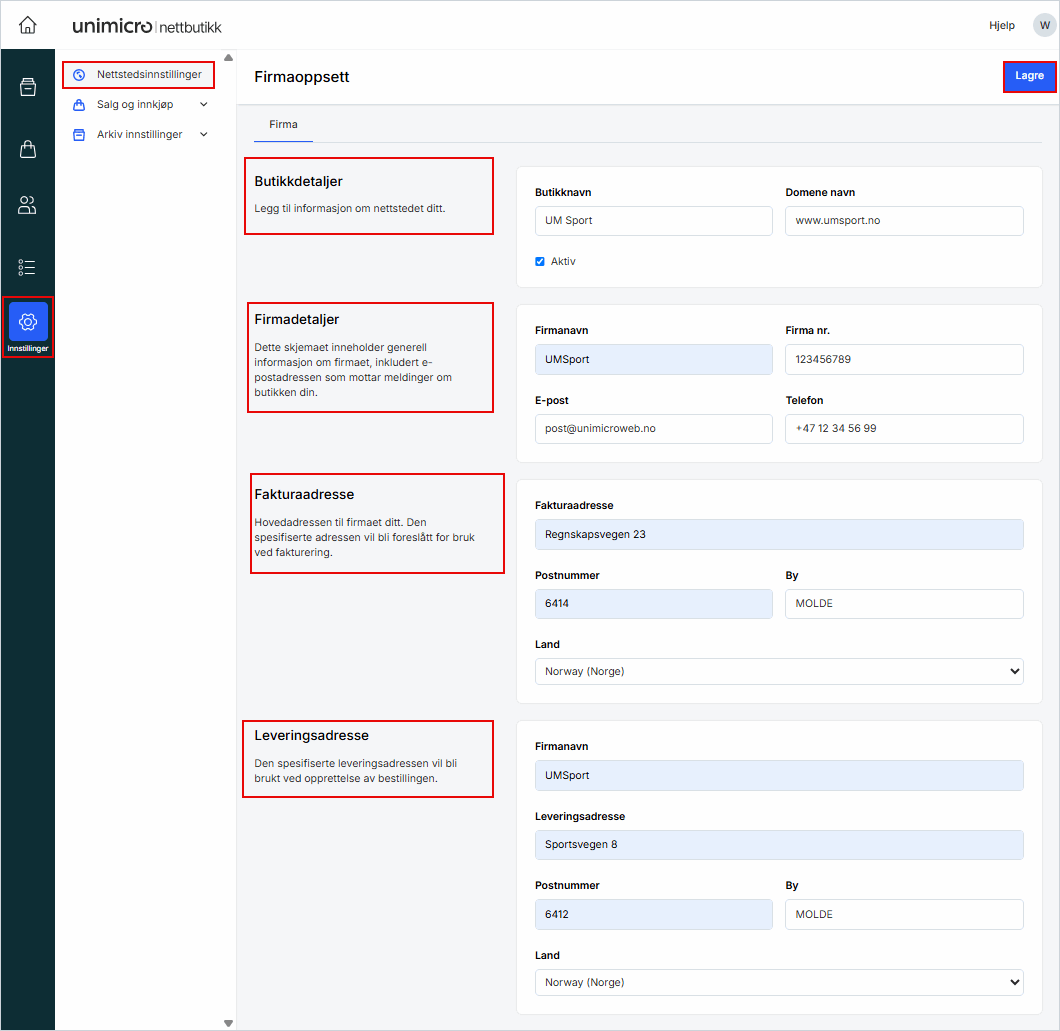Click the Arkiv innstillinger box icon
The image size is (1060, 1031).
point(79,135)
